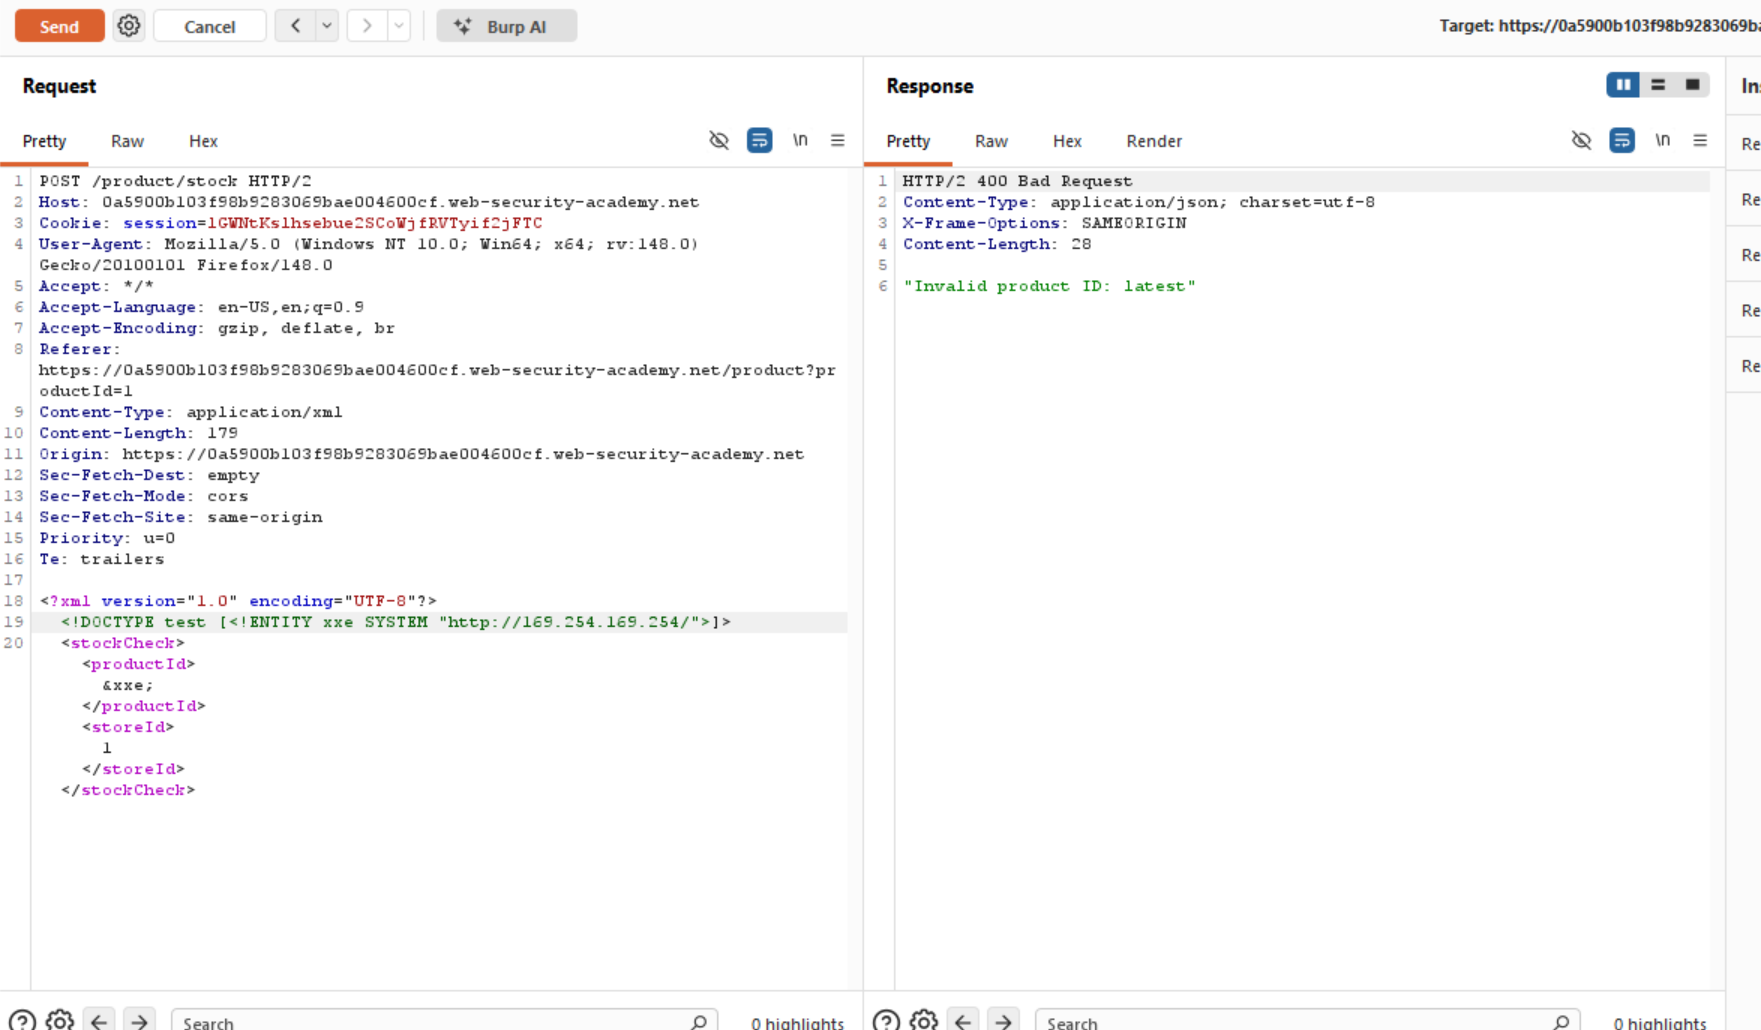Open Request search help icon
The height and width of the screenshot is (1030, 1761).
point(22,1021)
